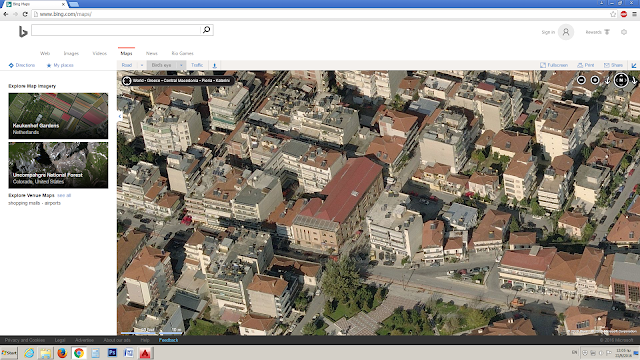Switch to Road map view
The height and width of the screenshot is (360, 640).
tap(127, 65)
